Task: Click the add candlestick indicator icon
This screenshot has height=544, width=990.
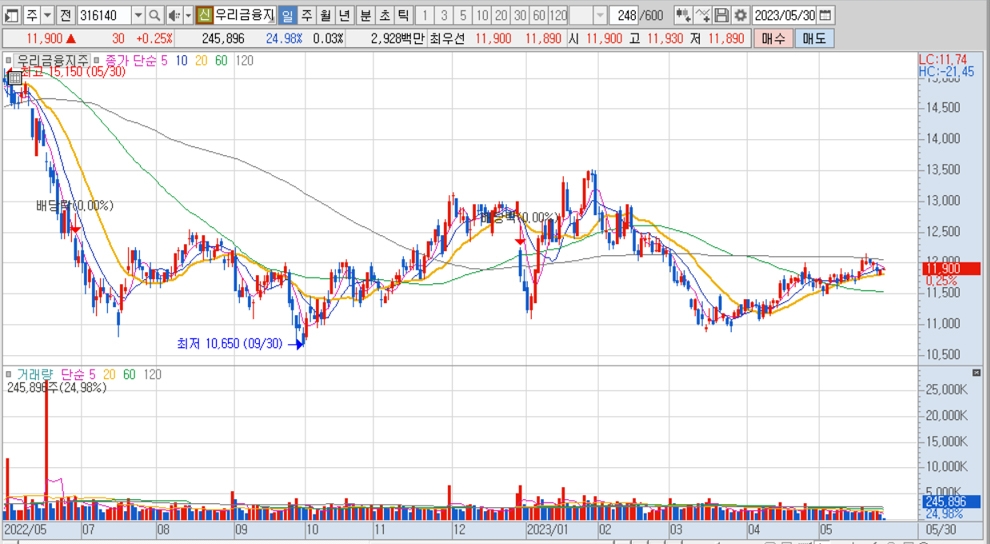Action: (x=682, y=16)
